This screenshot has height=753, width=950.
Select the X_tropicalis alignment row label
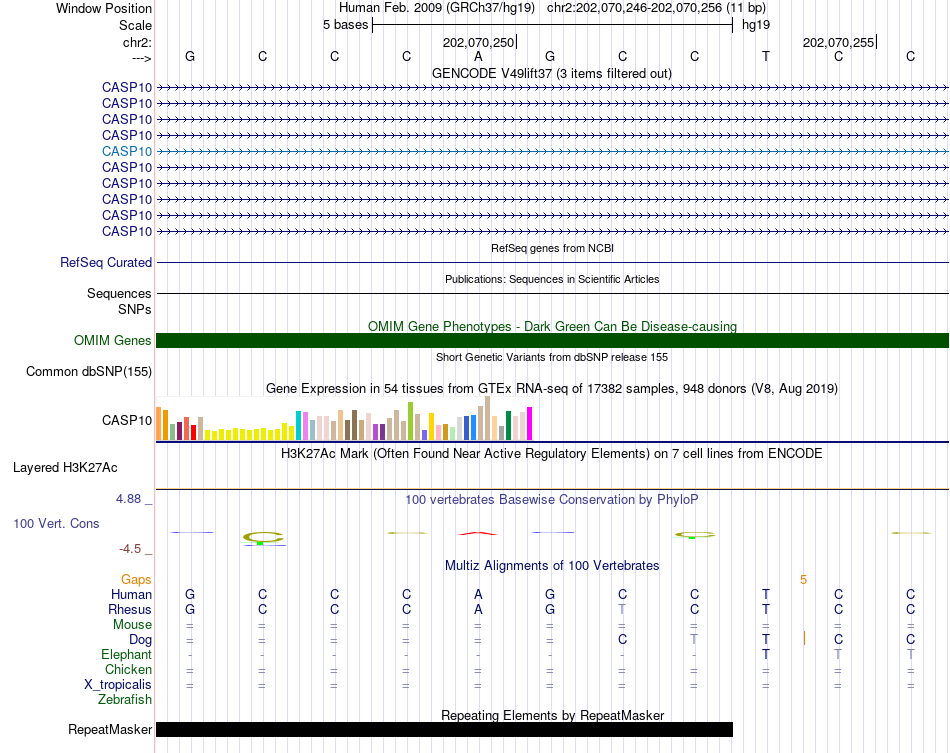118,685
